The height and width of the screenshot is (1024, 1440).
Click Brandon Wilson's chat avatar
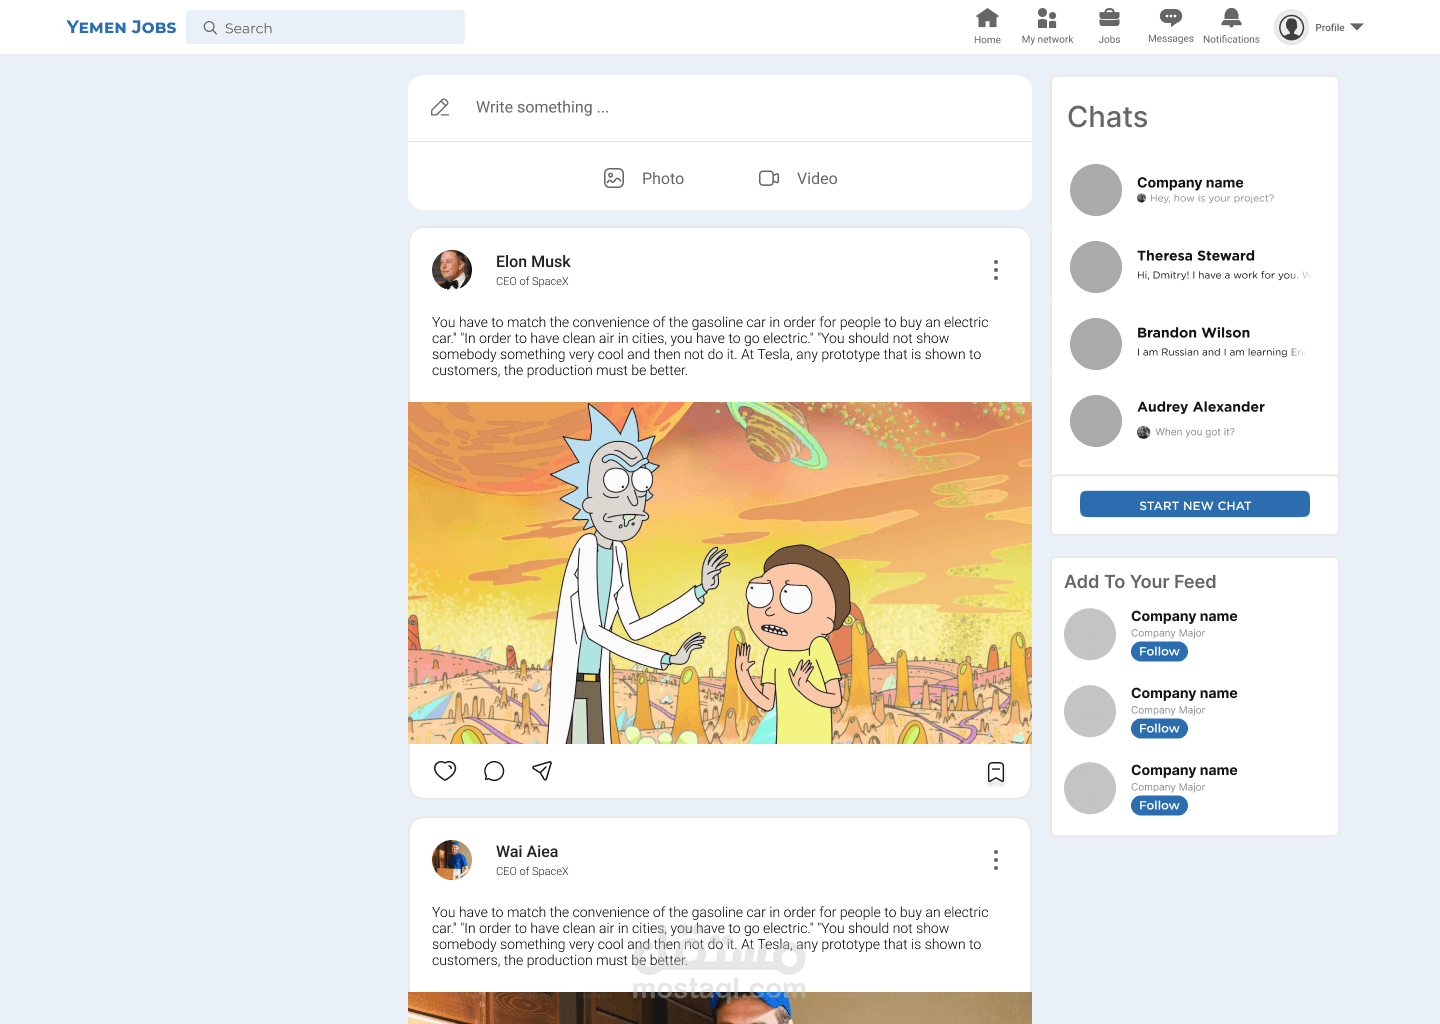coord(1096,344)
